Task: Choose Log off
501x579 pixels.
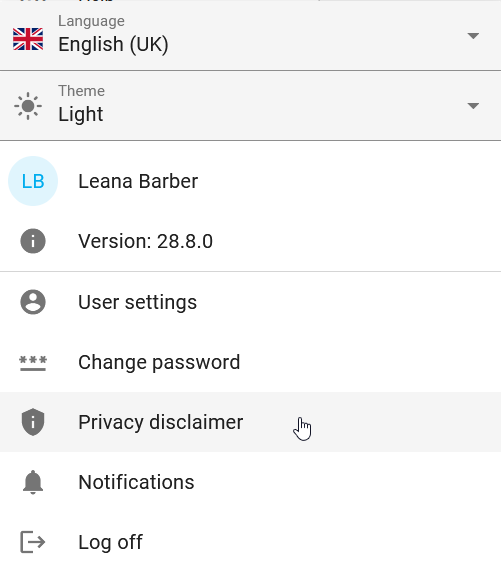Action: [x=250, y=542]
